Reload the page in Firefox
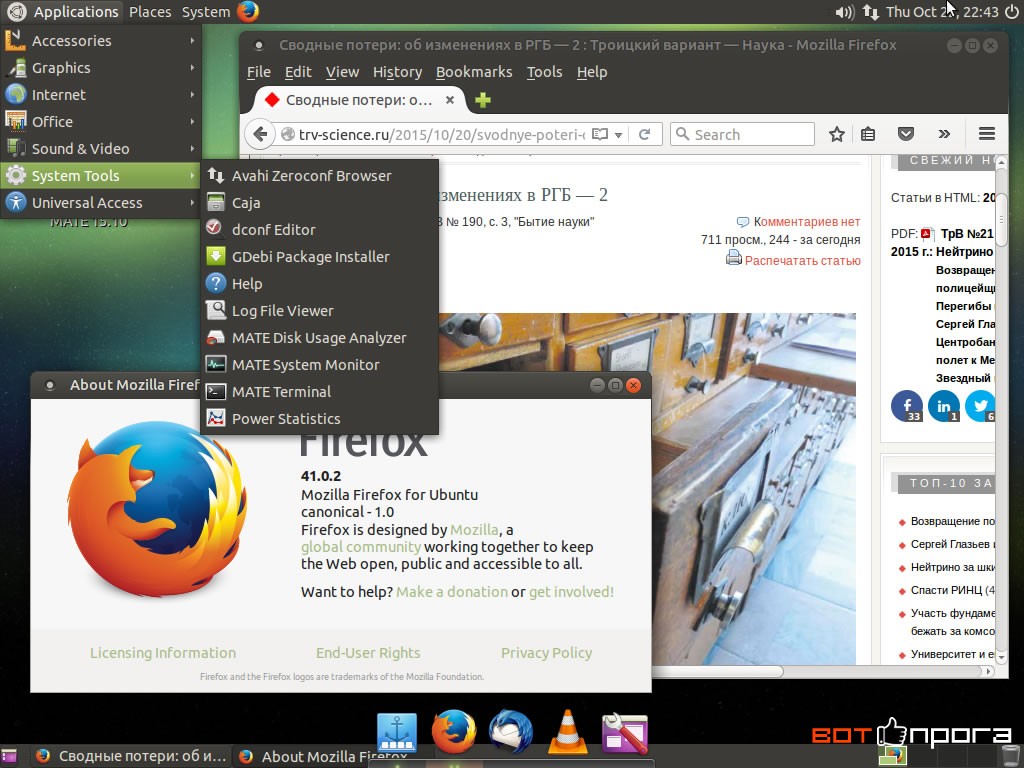This screenshot has width=1024, height=768. click(x=645, y=134)
